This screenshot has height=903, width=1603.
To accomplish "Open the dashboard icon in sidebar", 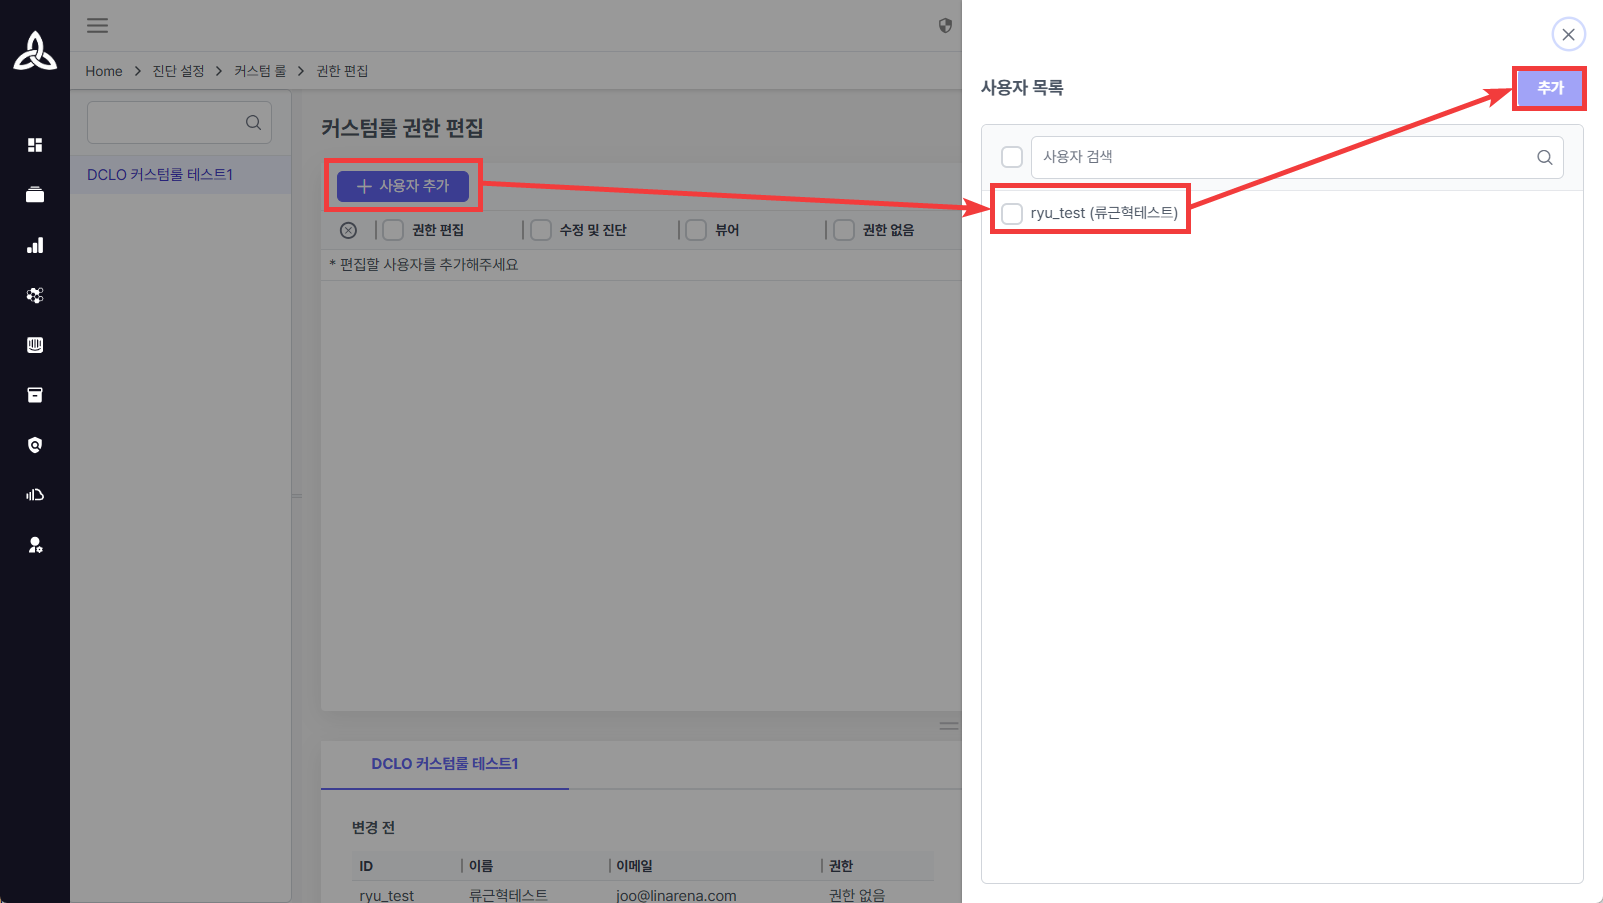I will point(35,145).
